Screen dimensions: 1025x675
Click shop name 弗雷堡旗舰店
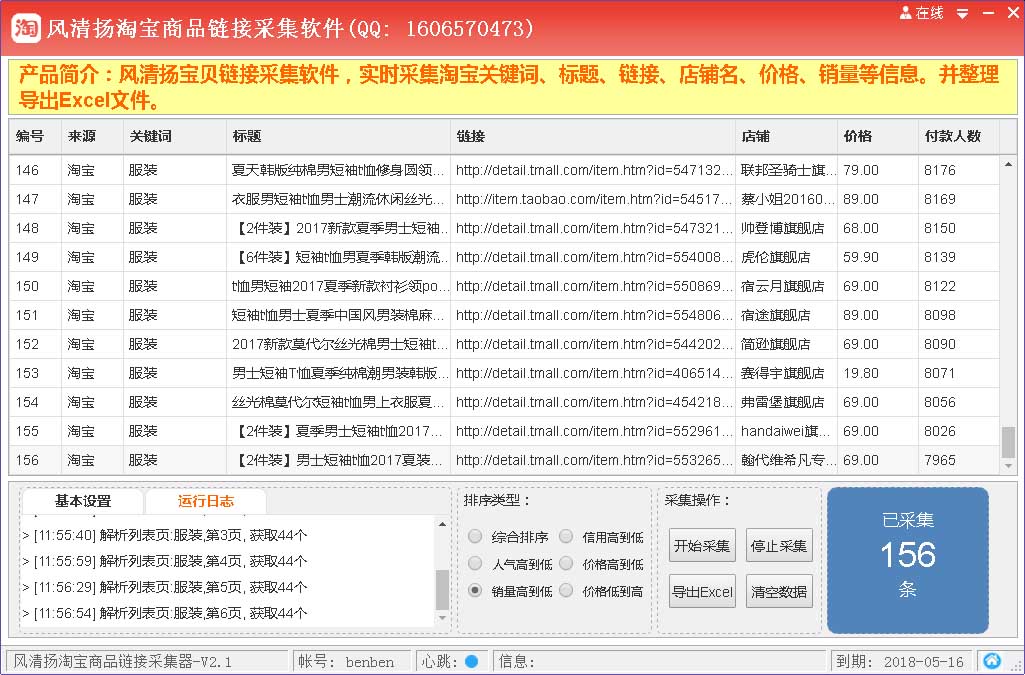pos(782,402)
